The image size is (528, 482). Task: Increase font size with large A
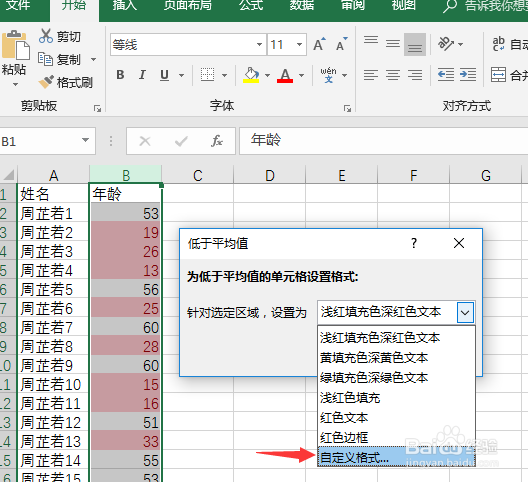click(319, 44)
